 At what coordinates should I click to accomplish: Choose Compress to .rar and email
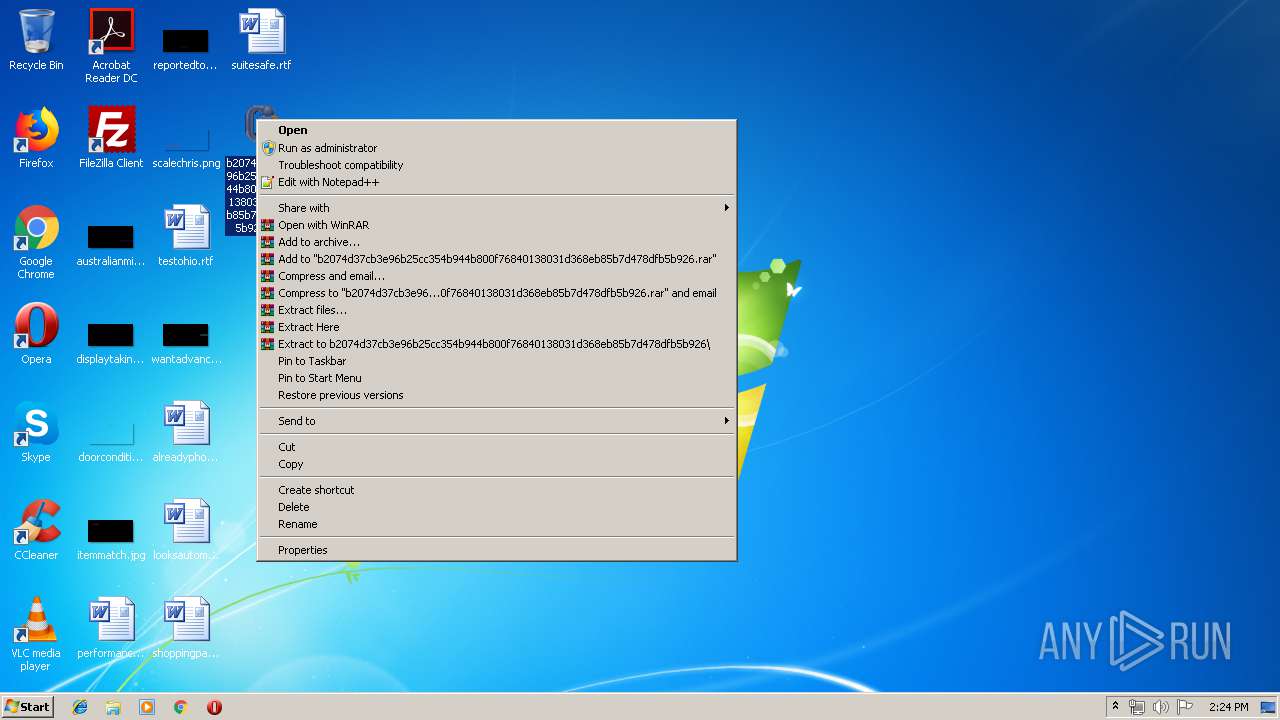[496, 293]
